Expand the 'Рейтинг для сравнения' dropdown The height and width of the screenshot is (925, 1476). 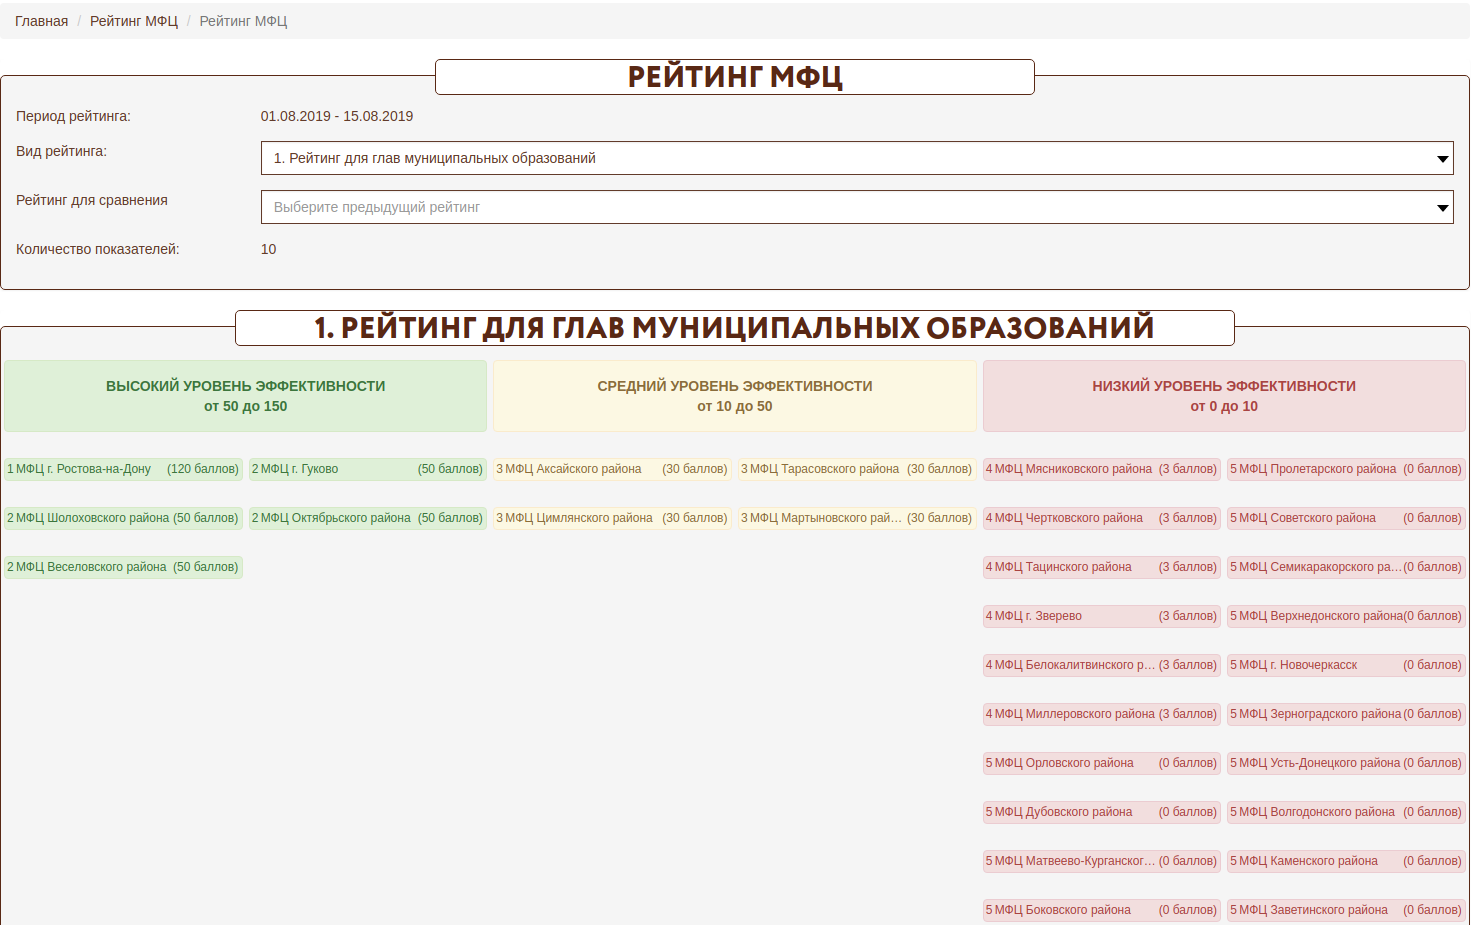[856, 207]
